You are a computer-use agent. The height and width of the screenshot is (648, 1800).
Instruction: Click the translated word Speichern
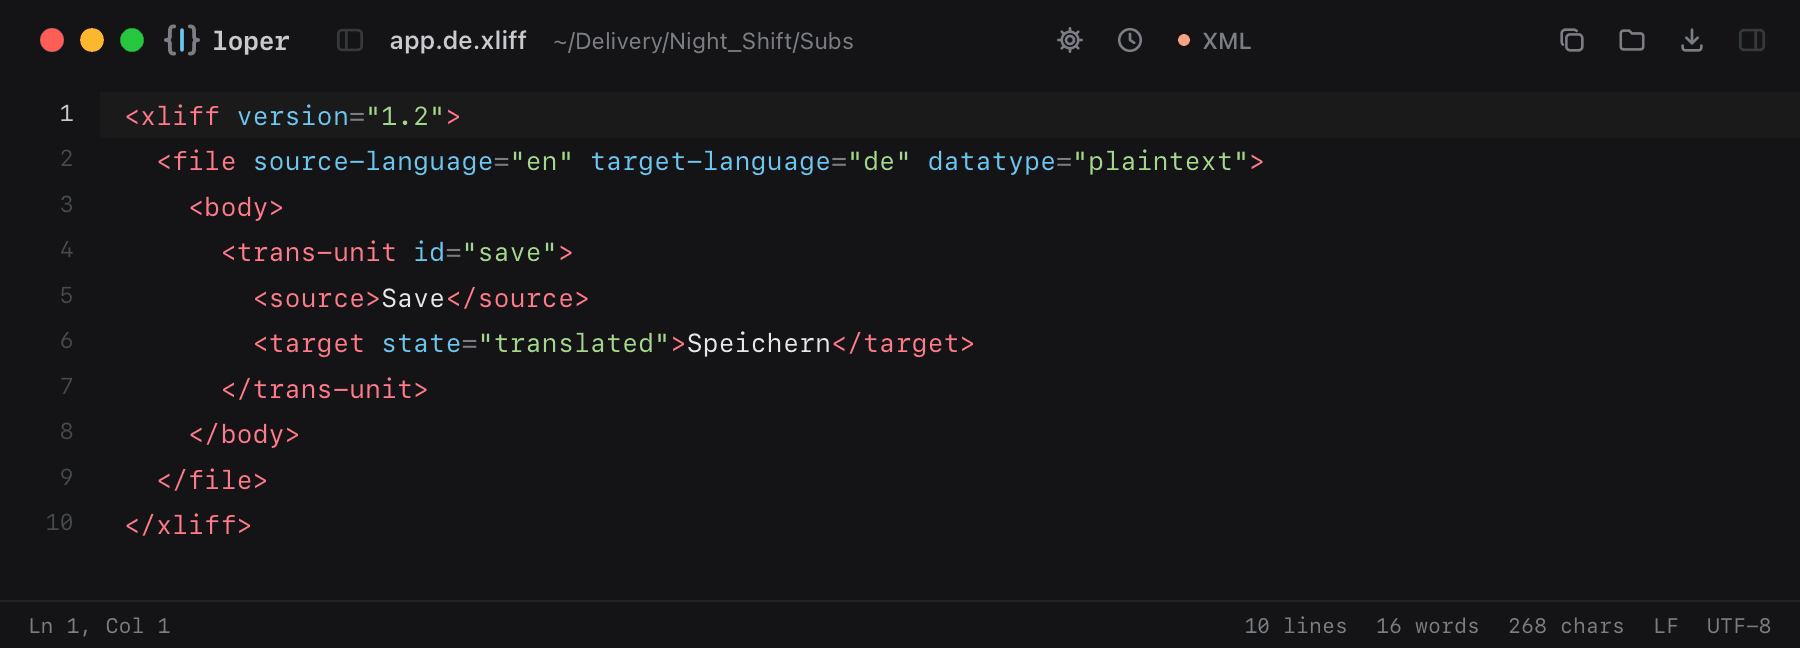pyautogui.click(x=759, y=344)
